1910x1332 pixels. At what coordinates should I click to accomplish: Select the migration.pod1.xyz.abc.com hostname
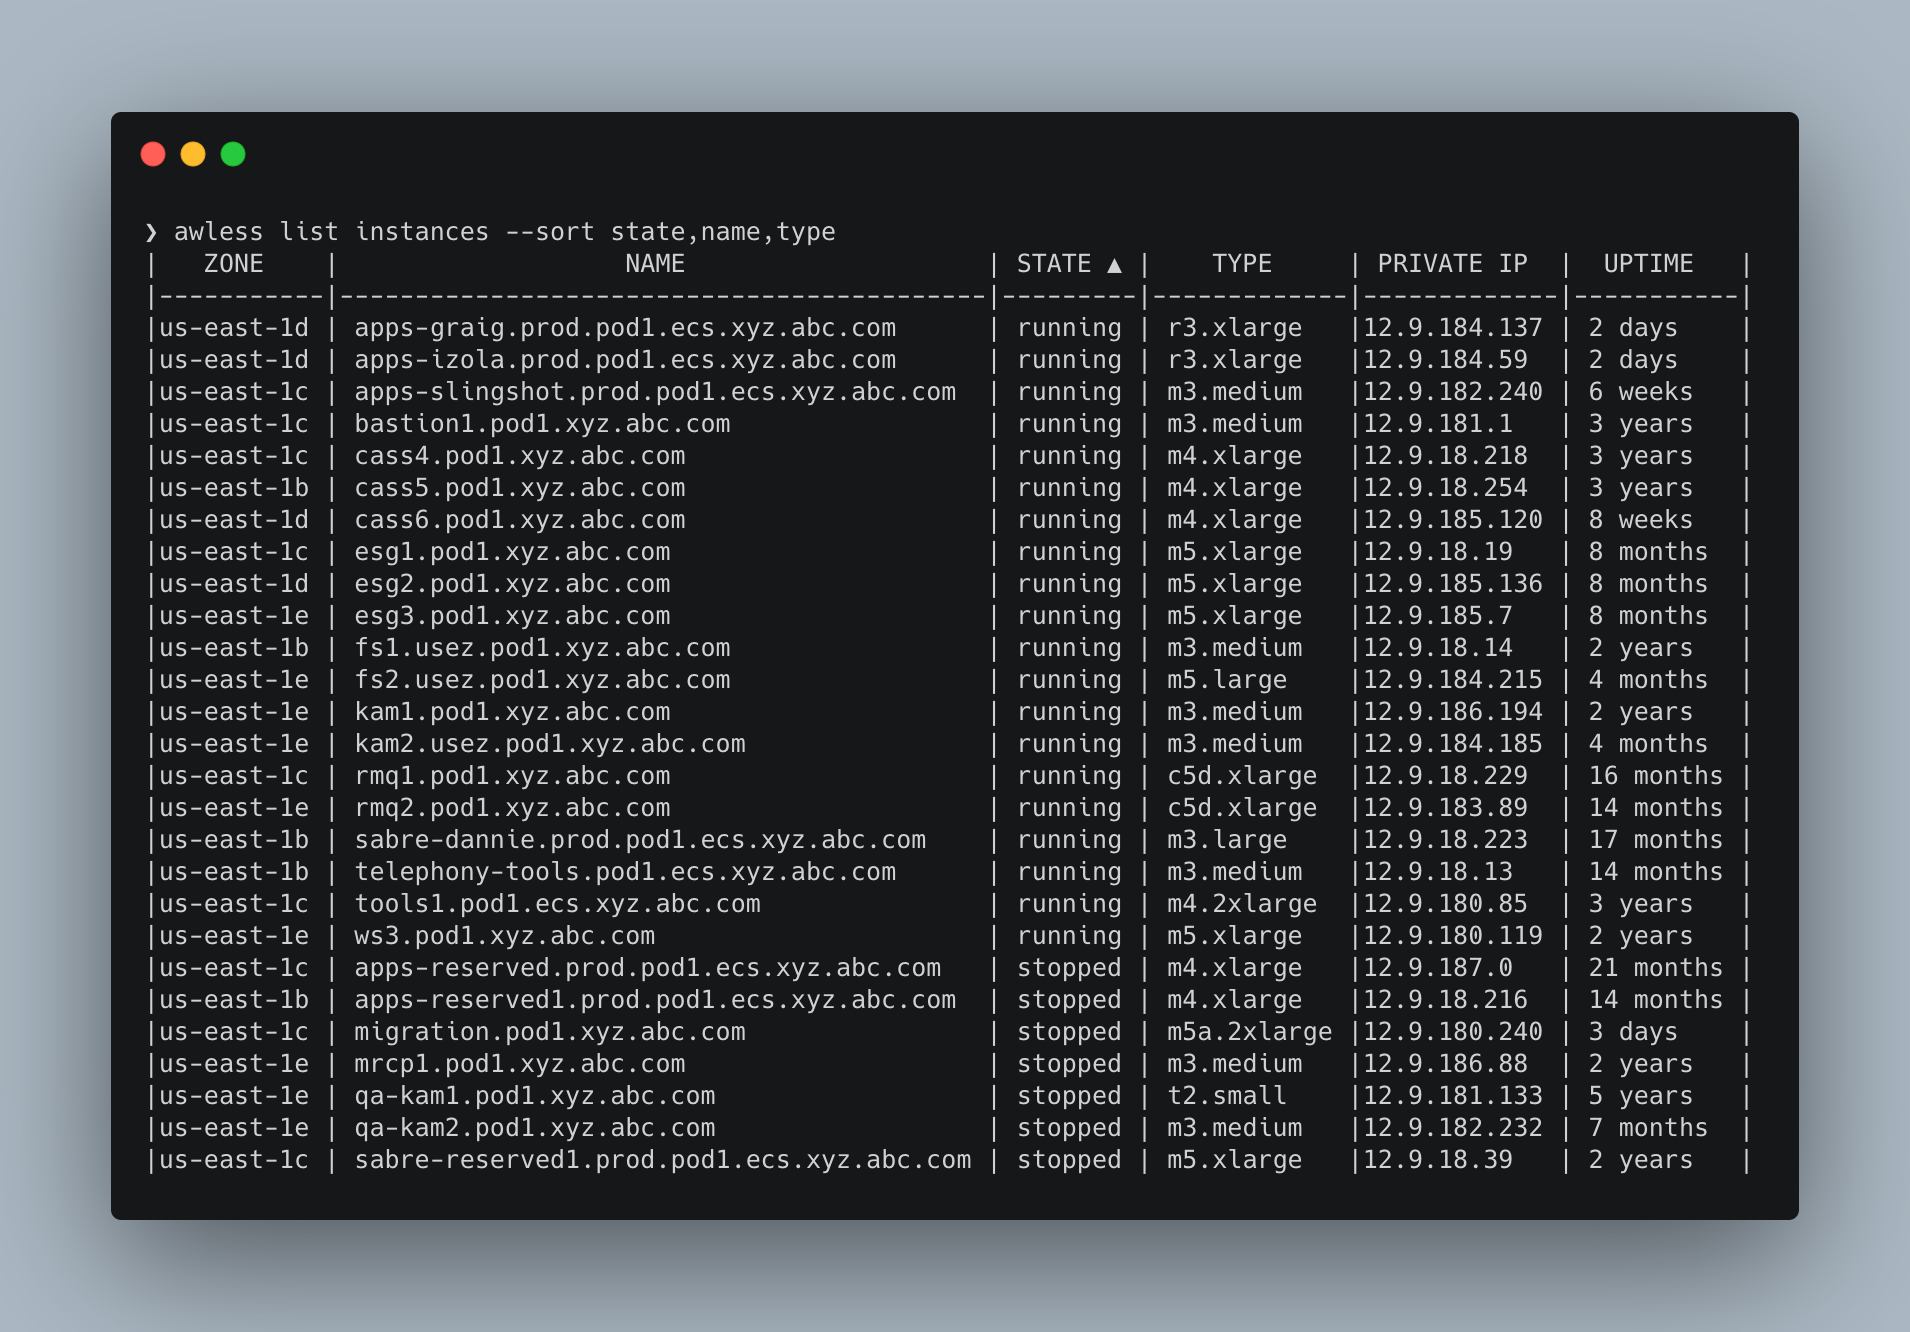coord(549,1032)
